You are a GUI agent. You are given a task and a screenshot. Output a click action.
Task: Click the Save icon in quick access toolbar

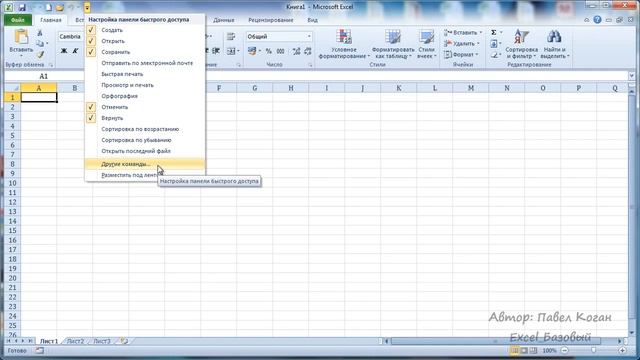coord(22,7)
